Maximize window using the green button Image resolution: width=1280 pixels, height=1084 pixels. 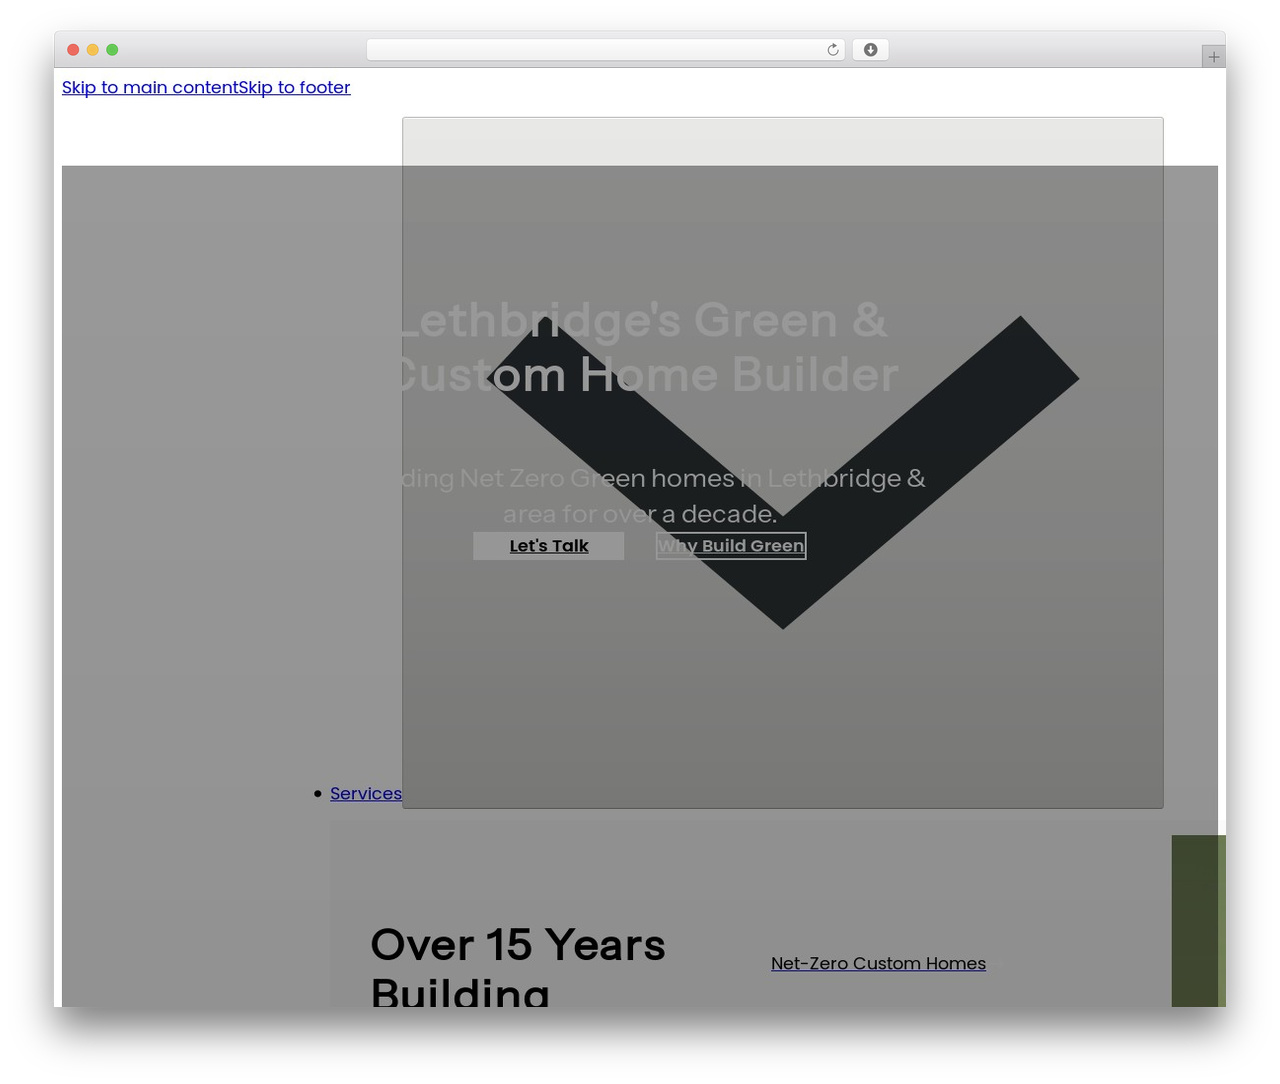pos(112,50)
